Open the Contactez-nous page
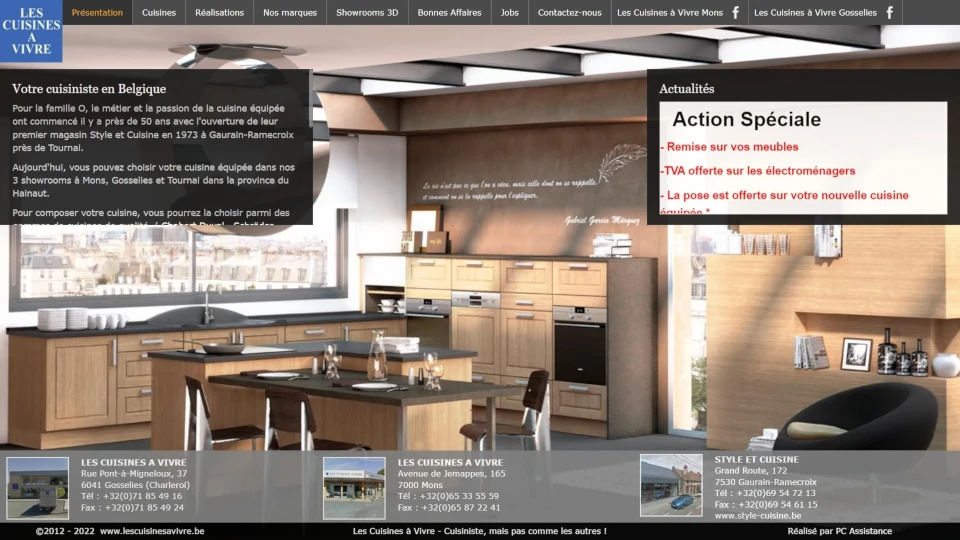The width and height of the screenshot is (960, 540). click(569, 12)
